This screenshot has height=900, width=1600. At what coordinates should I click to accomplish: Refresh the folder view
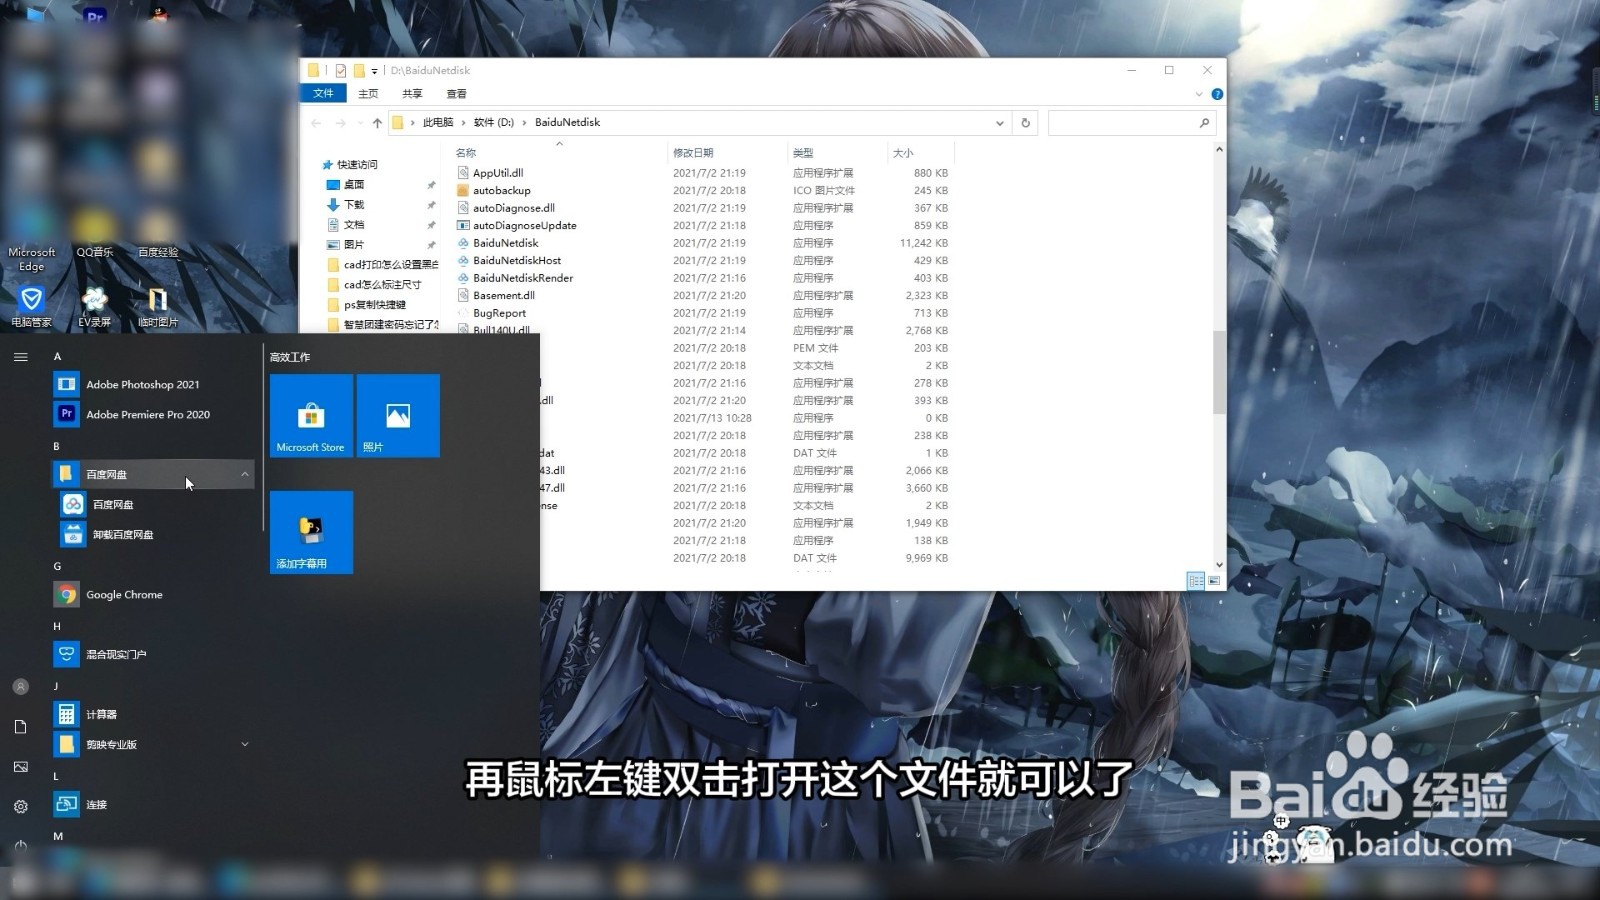pyautogui.click(x=1025, y=123)
